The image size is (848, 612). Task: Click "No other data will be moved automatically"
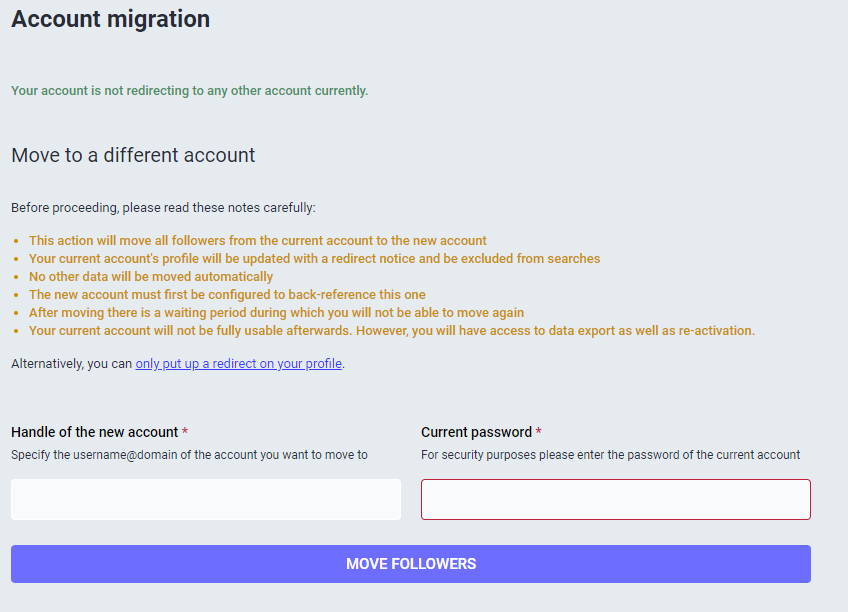pyautogui.click(x=150, y=276)
